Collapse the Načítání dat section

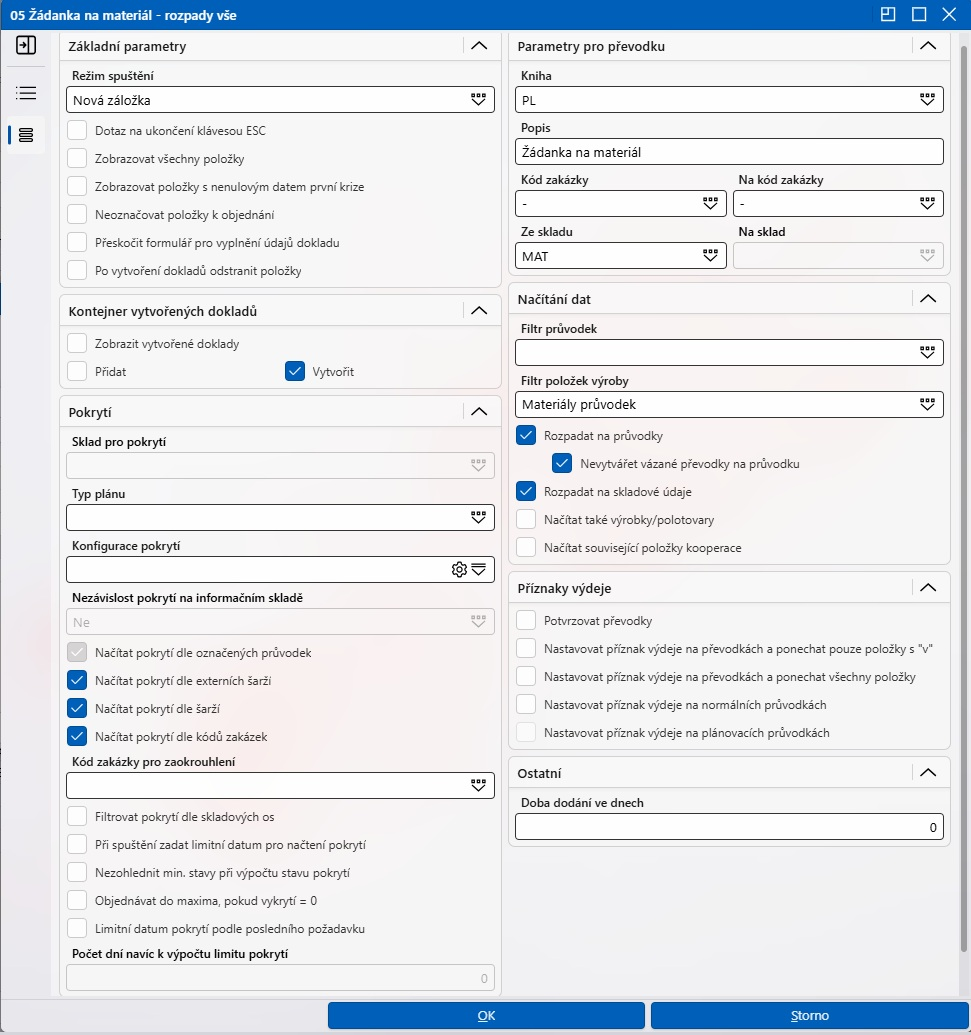pyautogui.click(x=928, y=298)
